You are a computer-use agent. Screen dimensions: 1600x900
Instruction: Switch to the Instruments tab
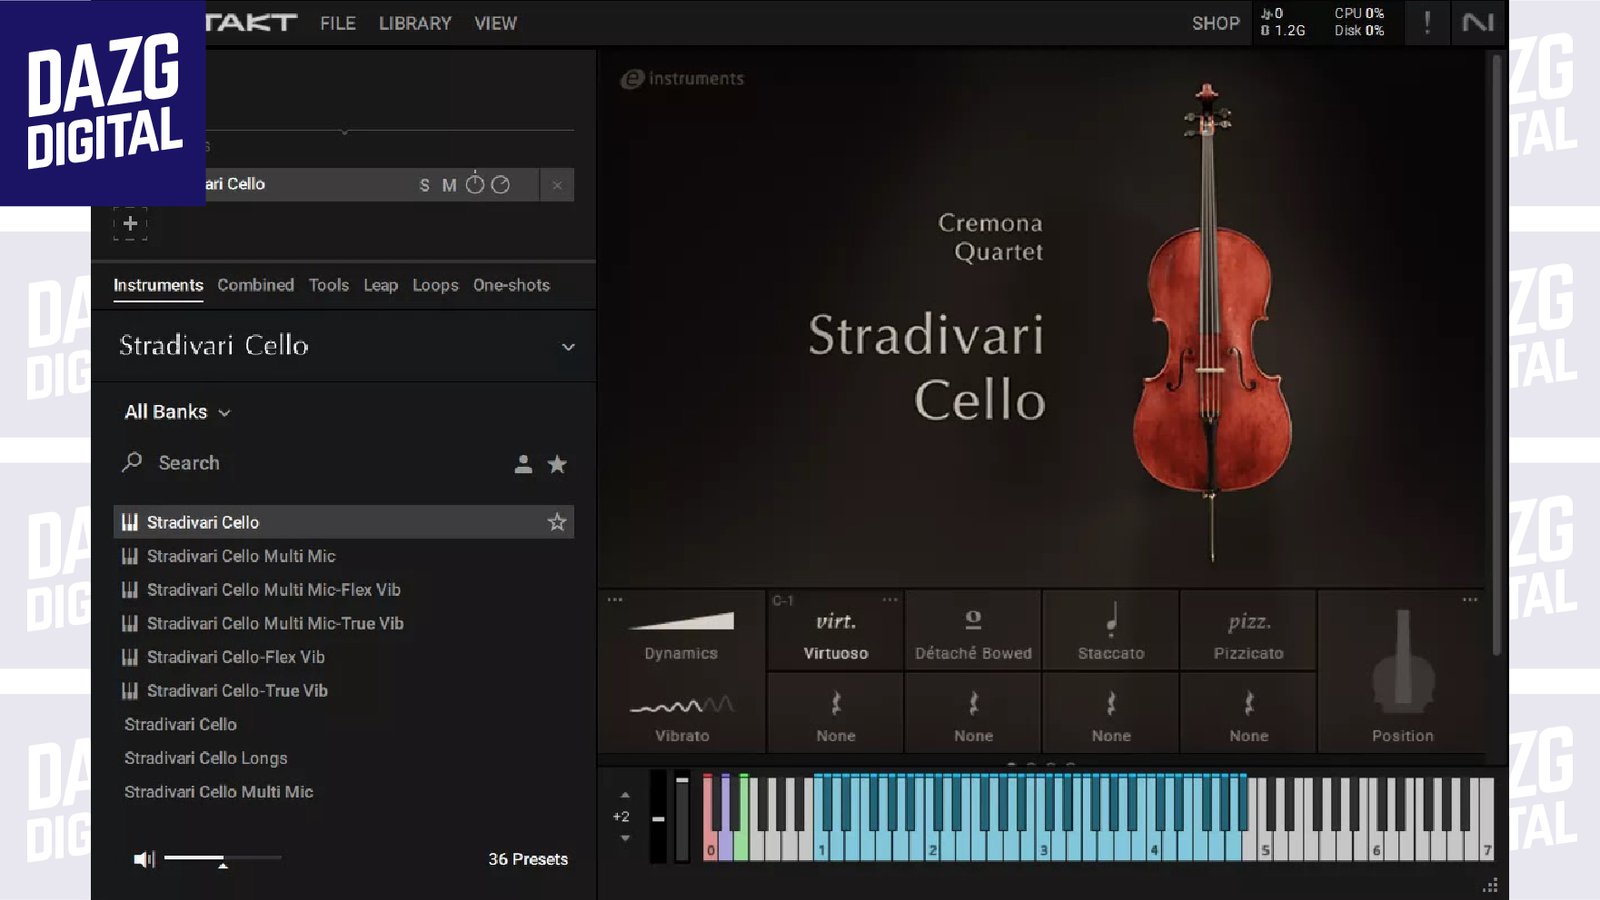tap(158, 285)
